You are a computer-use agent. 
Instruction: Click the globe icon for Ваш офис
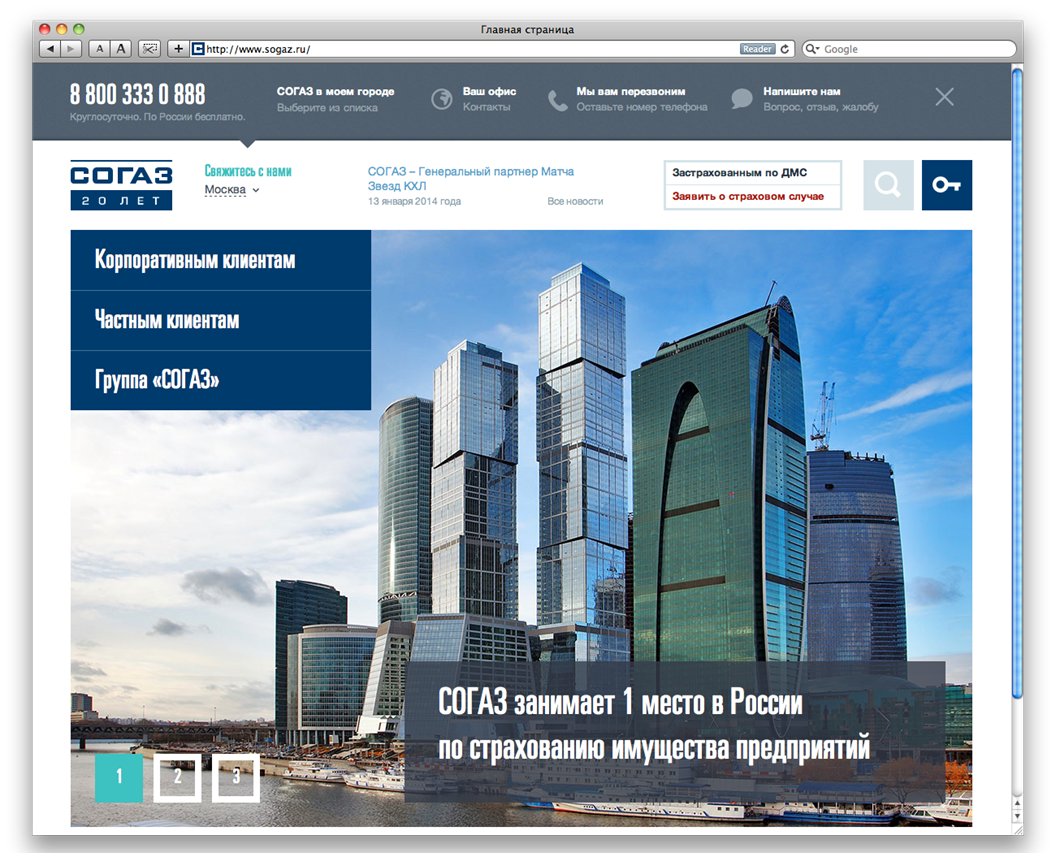[x=442, y=99]
